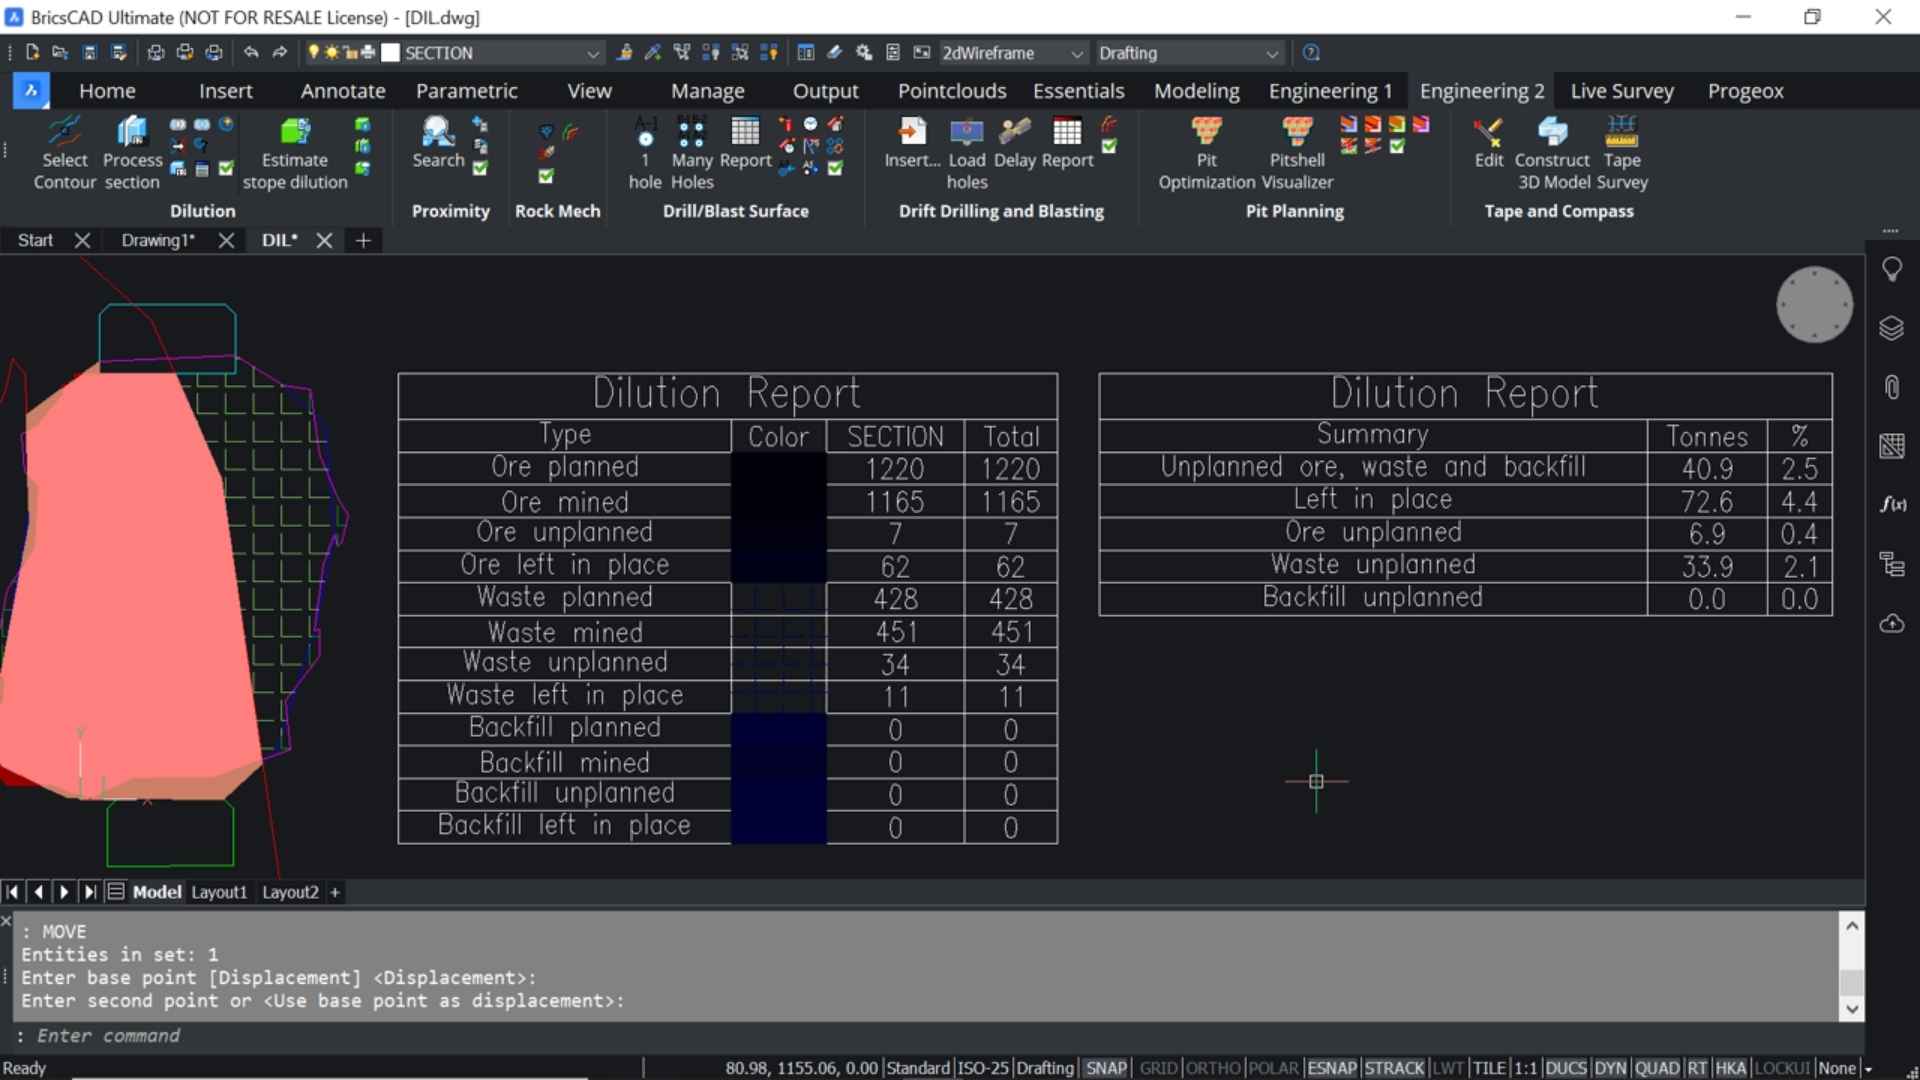Switch to the Layout1 tab
Screen dimensions: 1920x1080
(x=218, y=892)
